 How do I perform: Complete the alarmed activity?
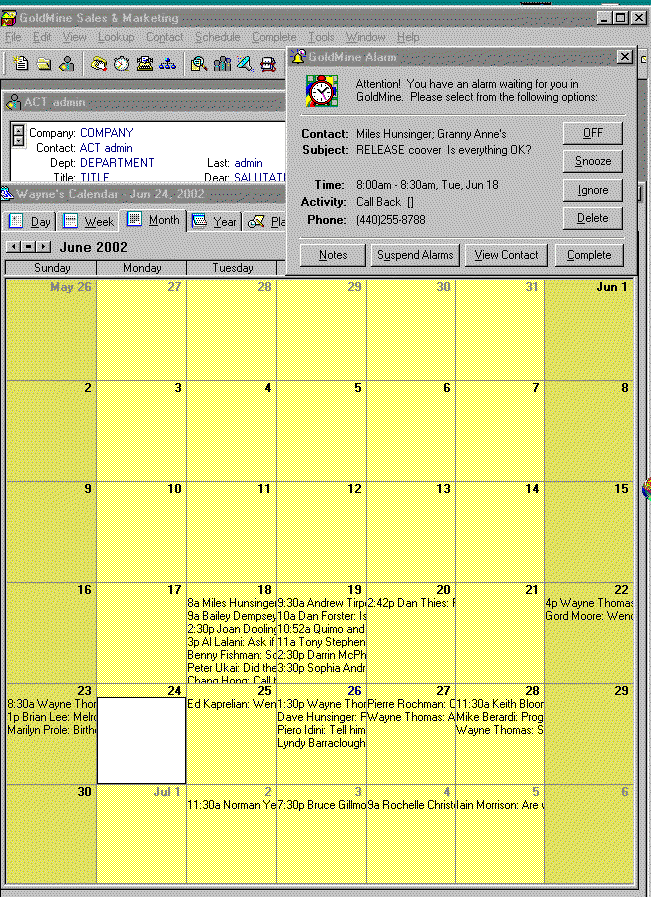pos(589,255)
